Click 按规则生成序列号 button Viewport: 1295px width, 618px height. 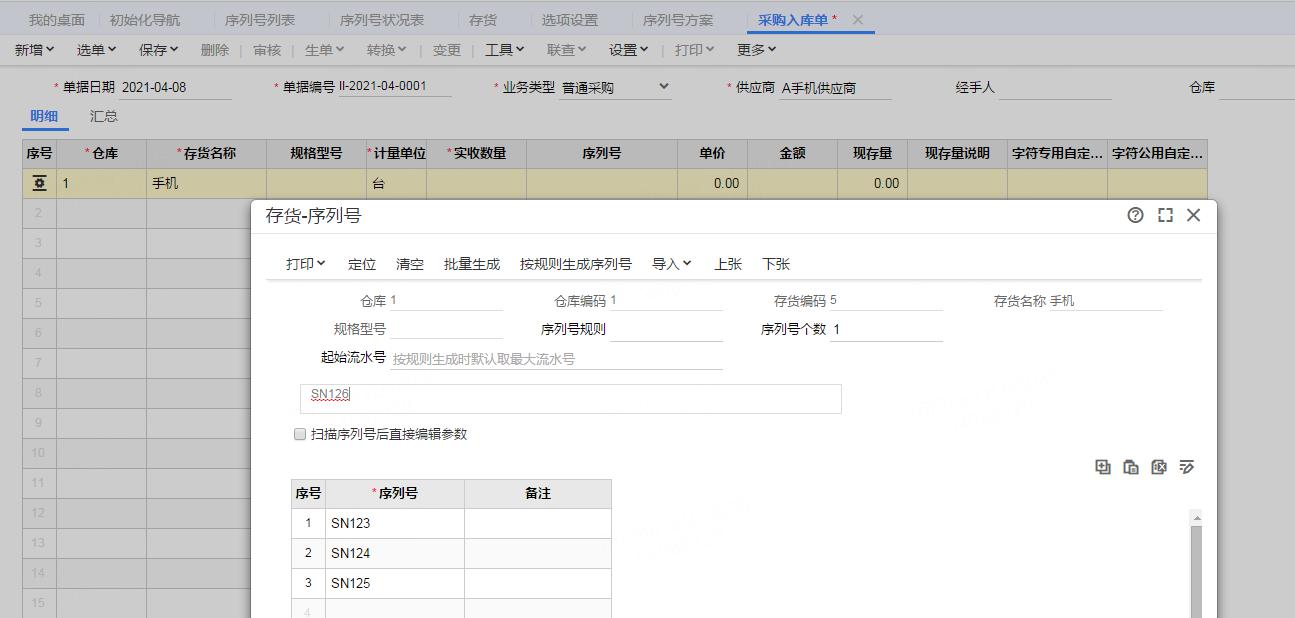(576, 264)
